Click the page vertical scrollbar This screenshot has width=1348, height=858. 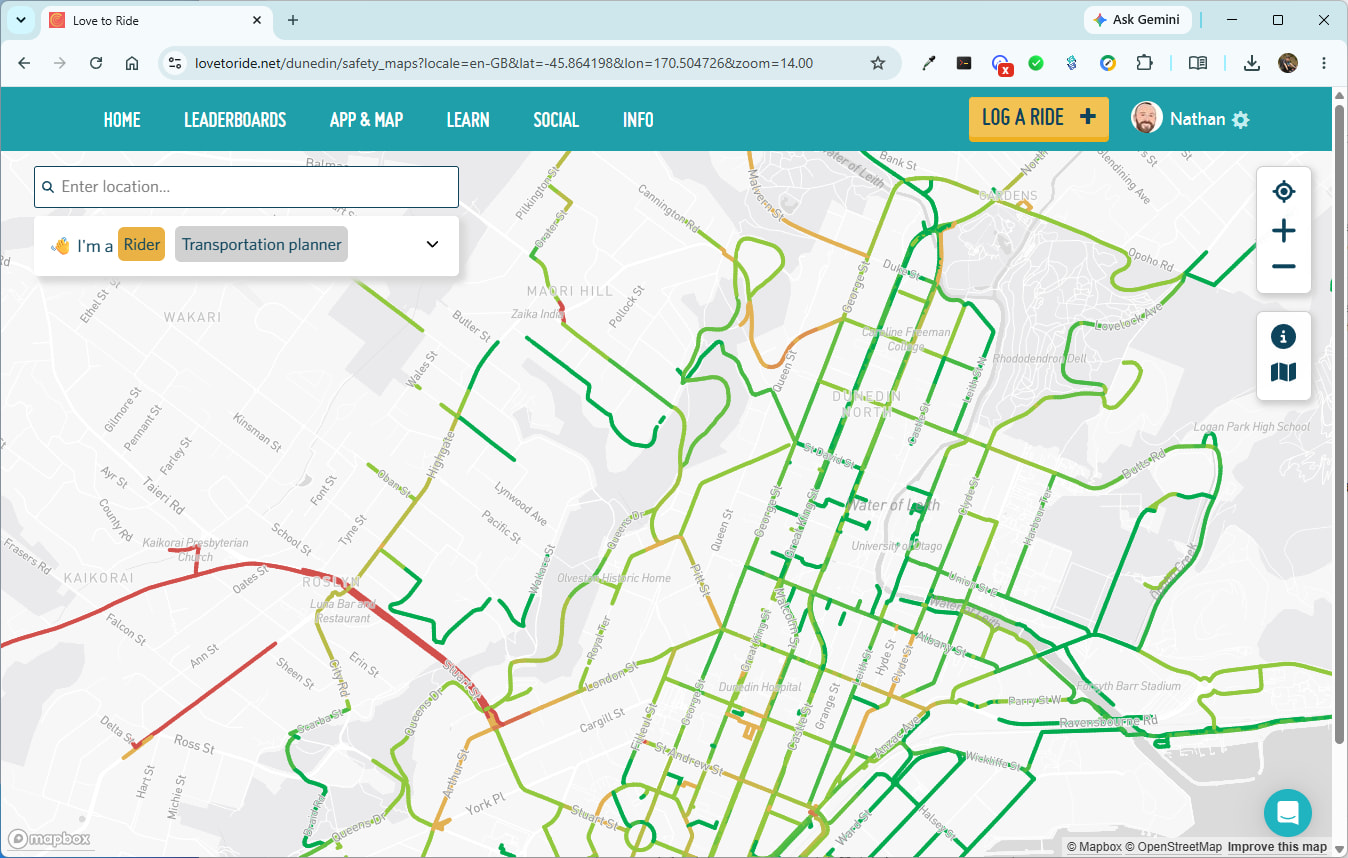coord(1340,420)
